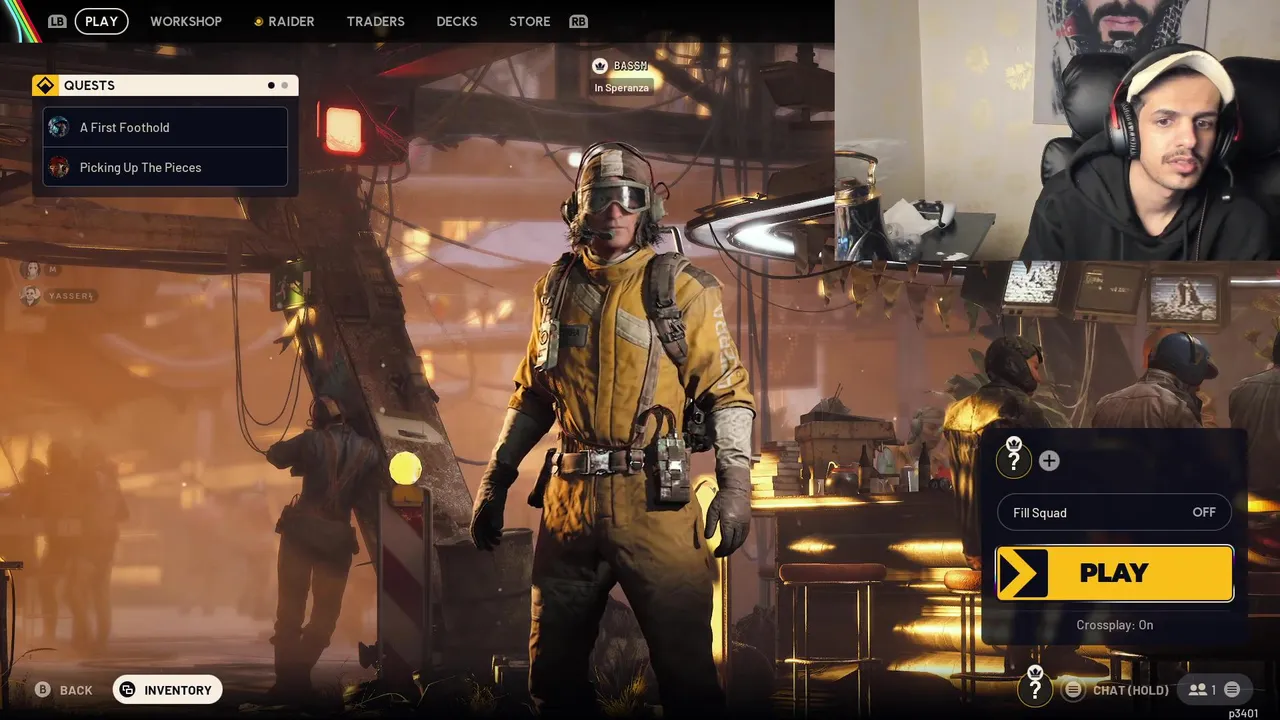Select the PLAY tab in top navigation
1280x720 pixels.
pyautogui.click(x=101, y=21)
